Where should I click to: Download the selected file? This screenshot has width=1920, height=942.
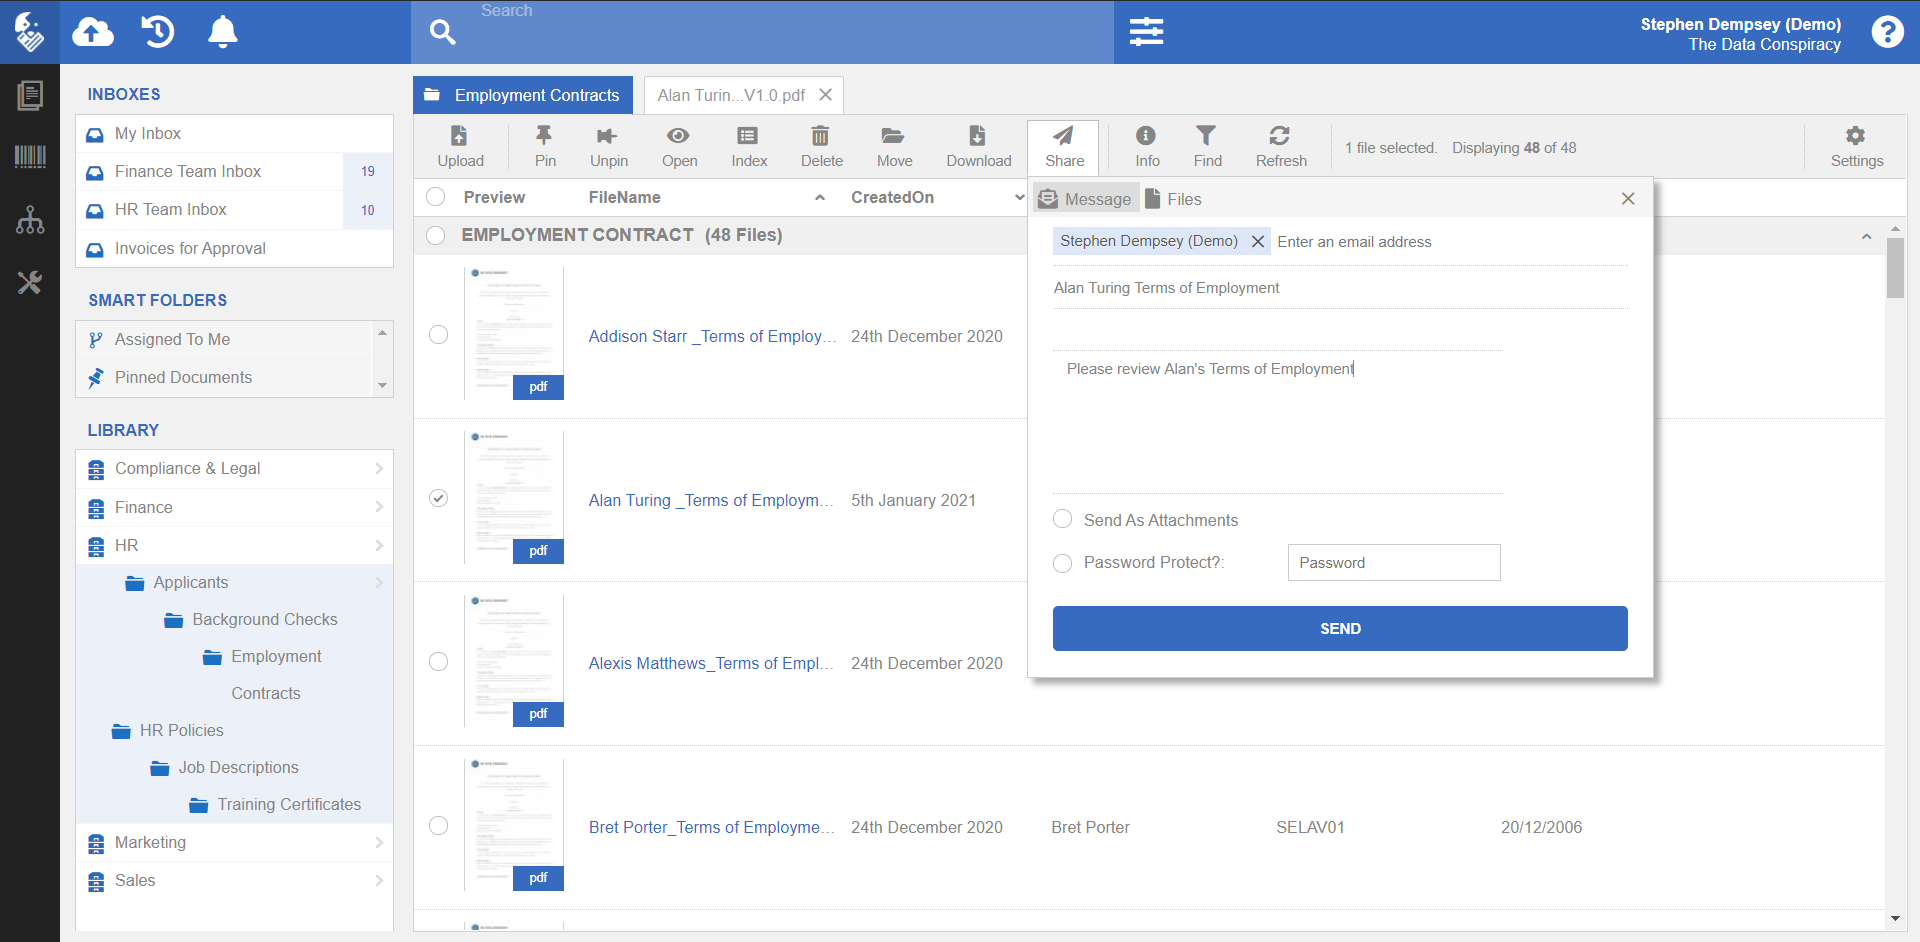coord(978,146)
